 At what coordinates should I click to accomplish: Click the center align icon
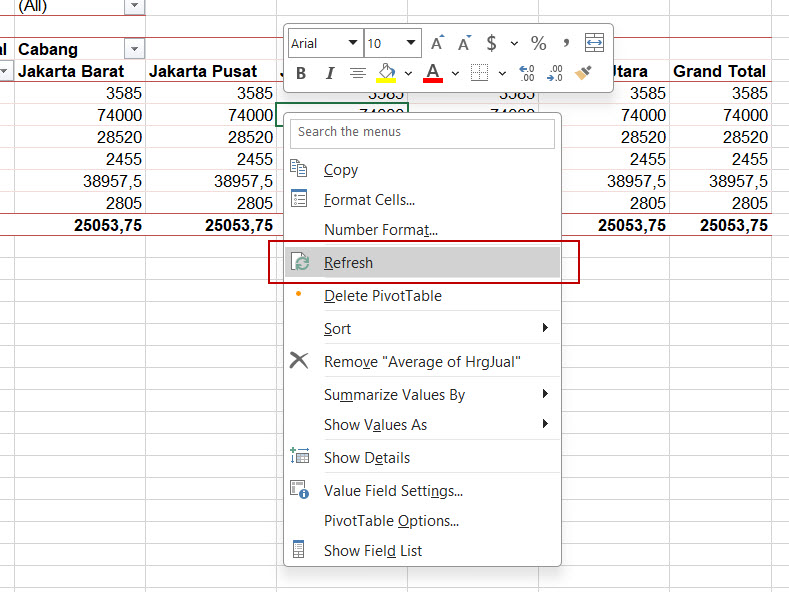pyautogui.click(x=358, y=73)
